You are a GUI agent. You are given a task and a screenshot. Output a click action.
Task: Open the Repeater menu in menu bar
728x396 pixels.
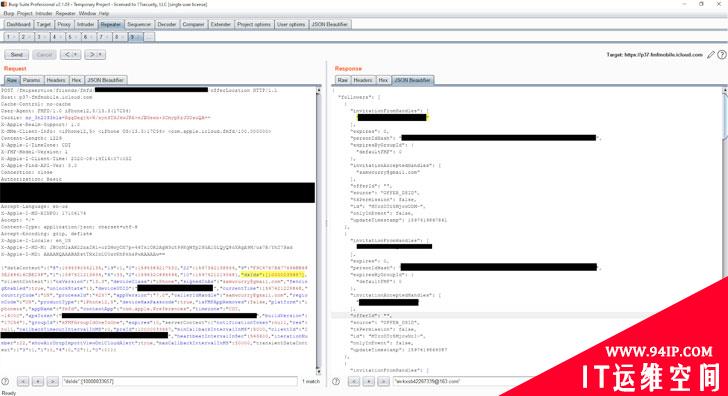[x=65, y=13]
